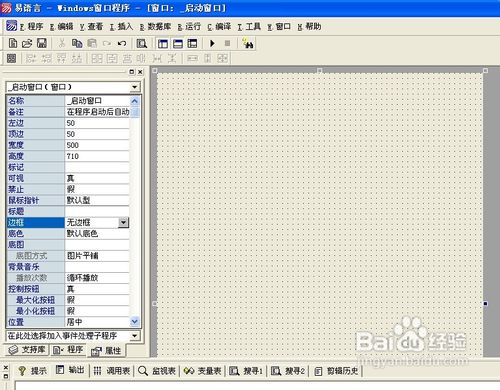
Task: Click the 鼠标指针 value 默认型
Action: coord(97,200)
